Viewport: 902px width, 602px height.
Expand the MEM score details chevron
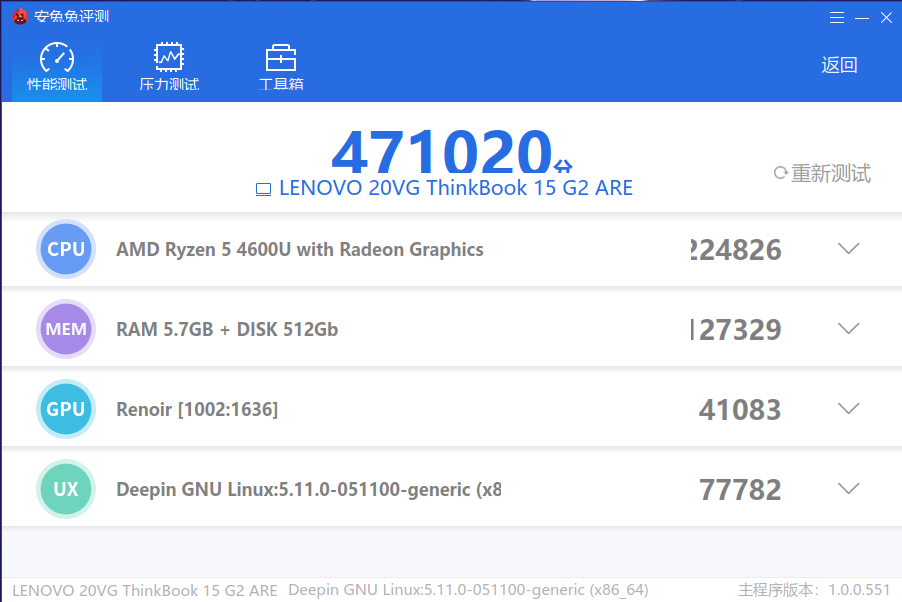click(x=849, y=329)
